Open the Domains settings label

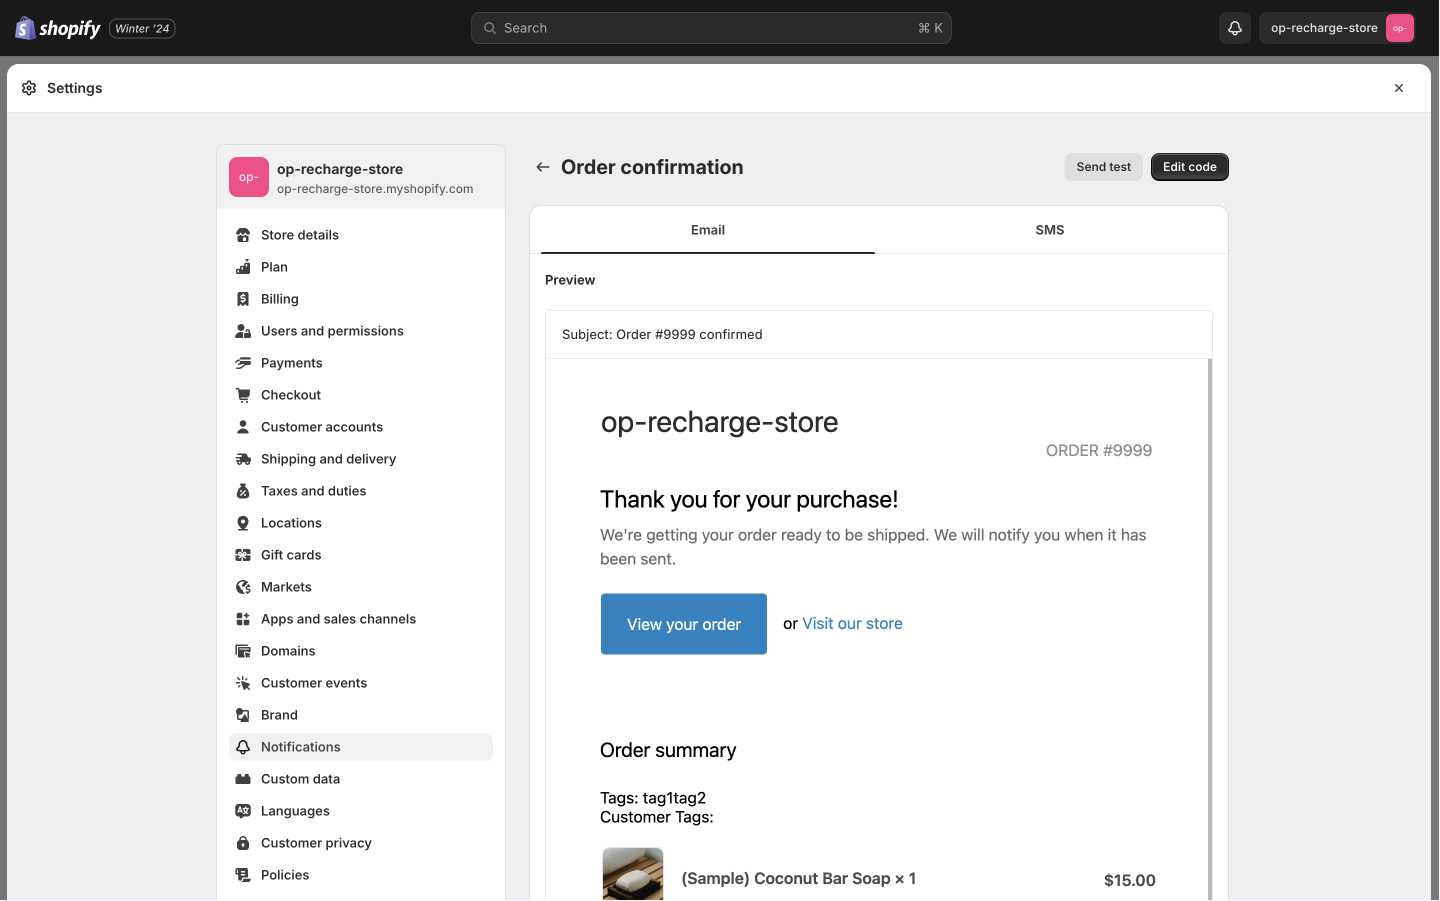click(288, 651)
